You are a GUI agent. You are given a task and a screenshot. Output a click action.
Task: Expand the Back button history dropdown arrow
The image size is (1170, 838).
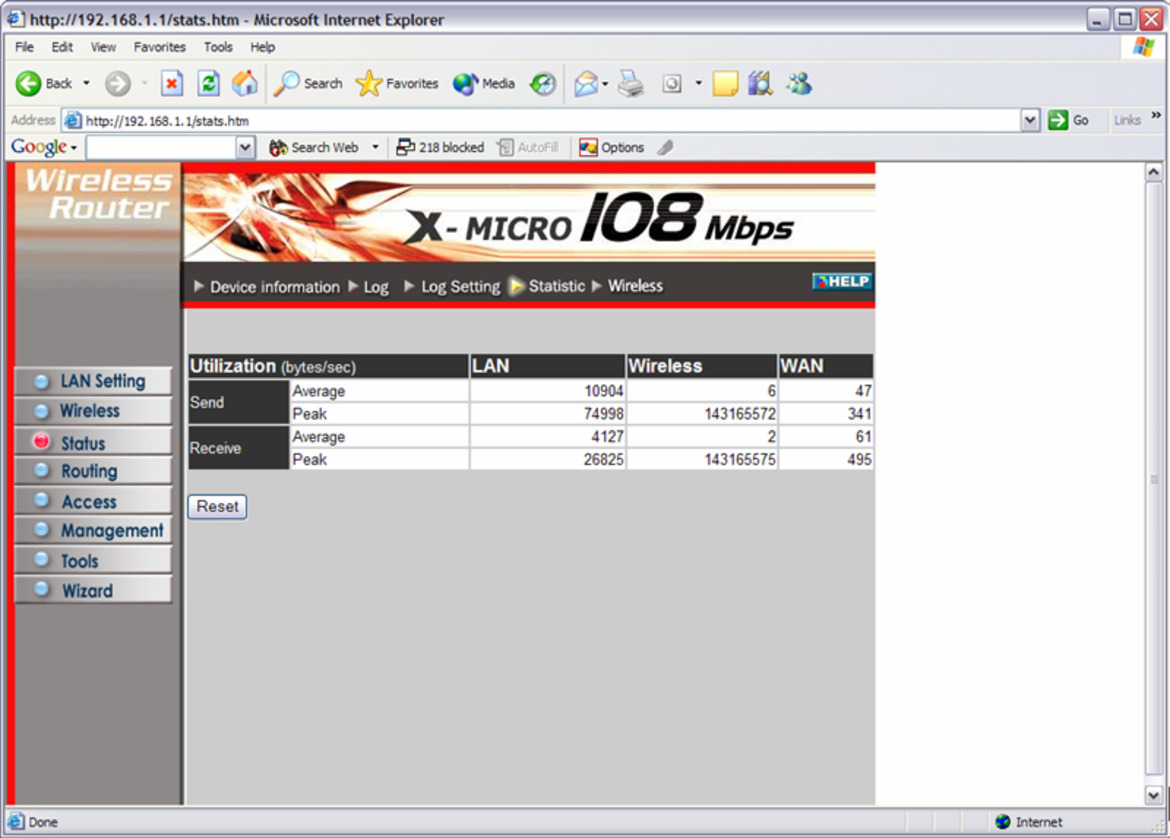point(87,84)
